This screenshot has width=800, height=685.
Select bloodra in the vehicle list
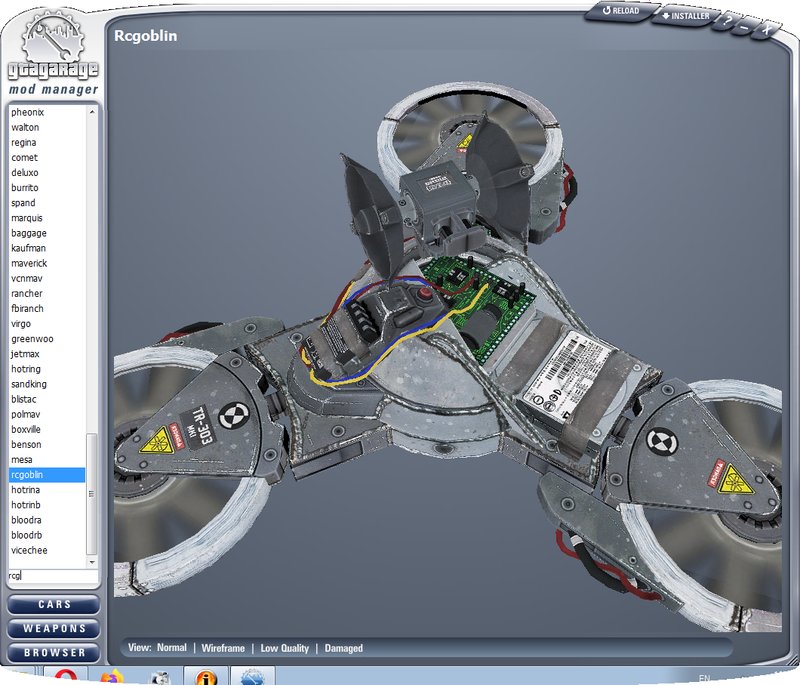click(x=47, y=520)
